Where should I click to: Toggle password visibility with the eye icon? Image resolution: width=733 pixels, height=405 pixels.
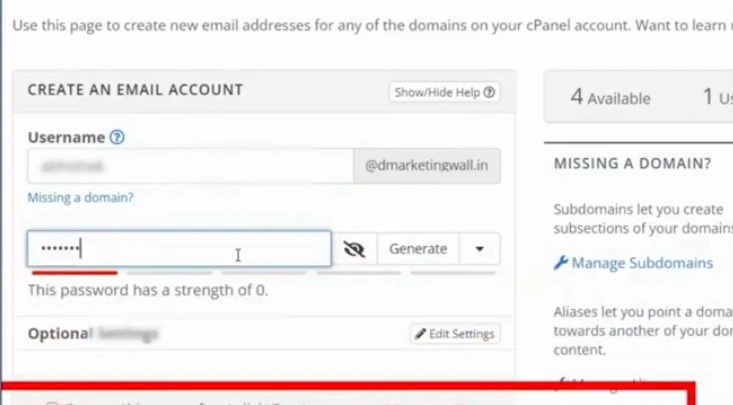[x=354, y=249]
